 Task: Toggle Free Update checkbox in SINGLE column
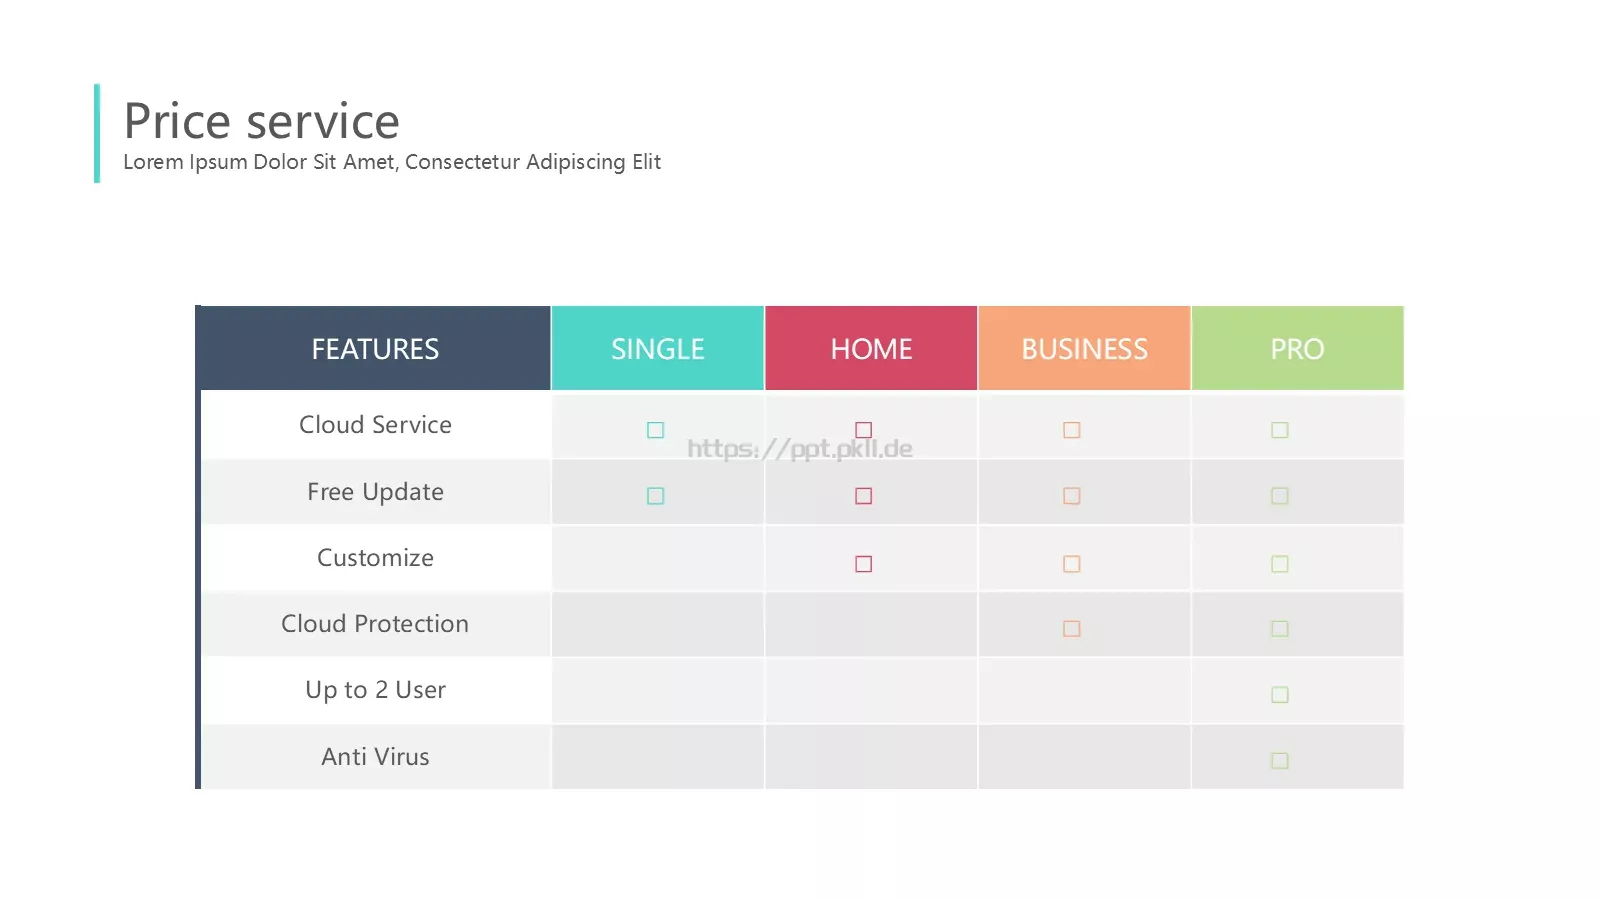click(655, 496)
